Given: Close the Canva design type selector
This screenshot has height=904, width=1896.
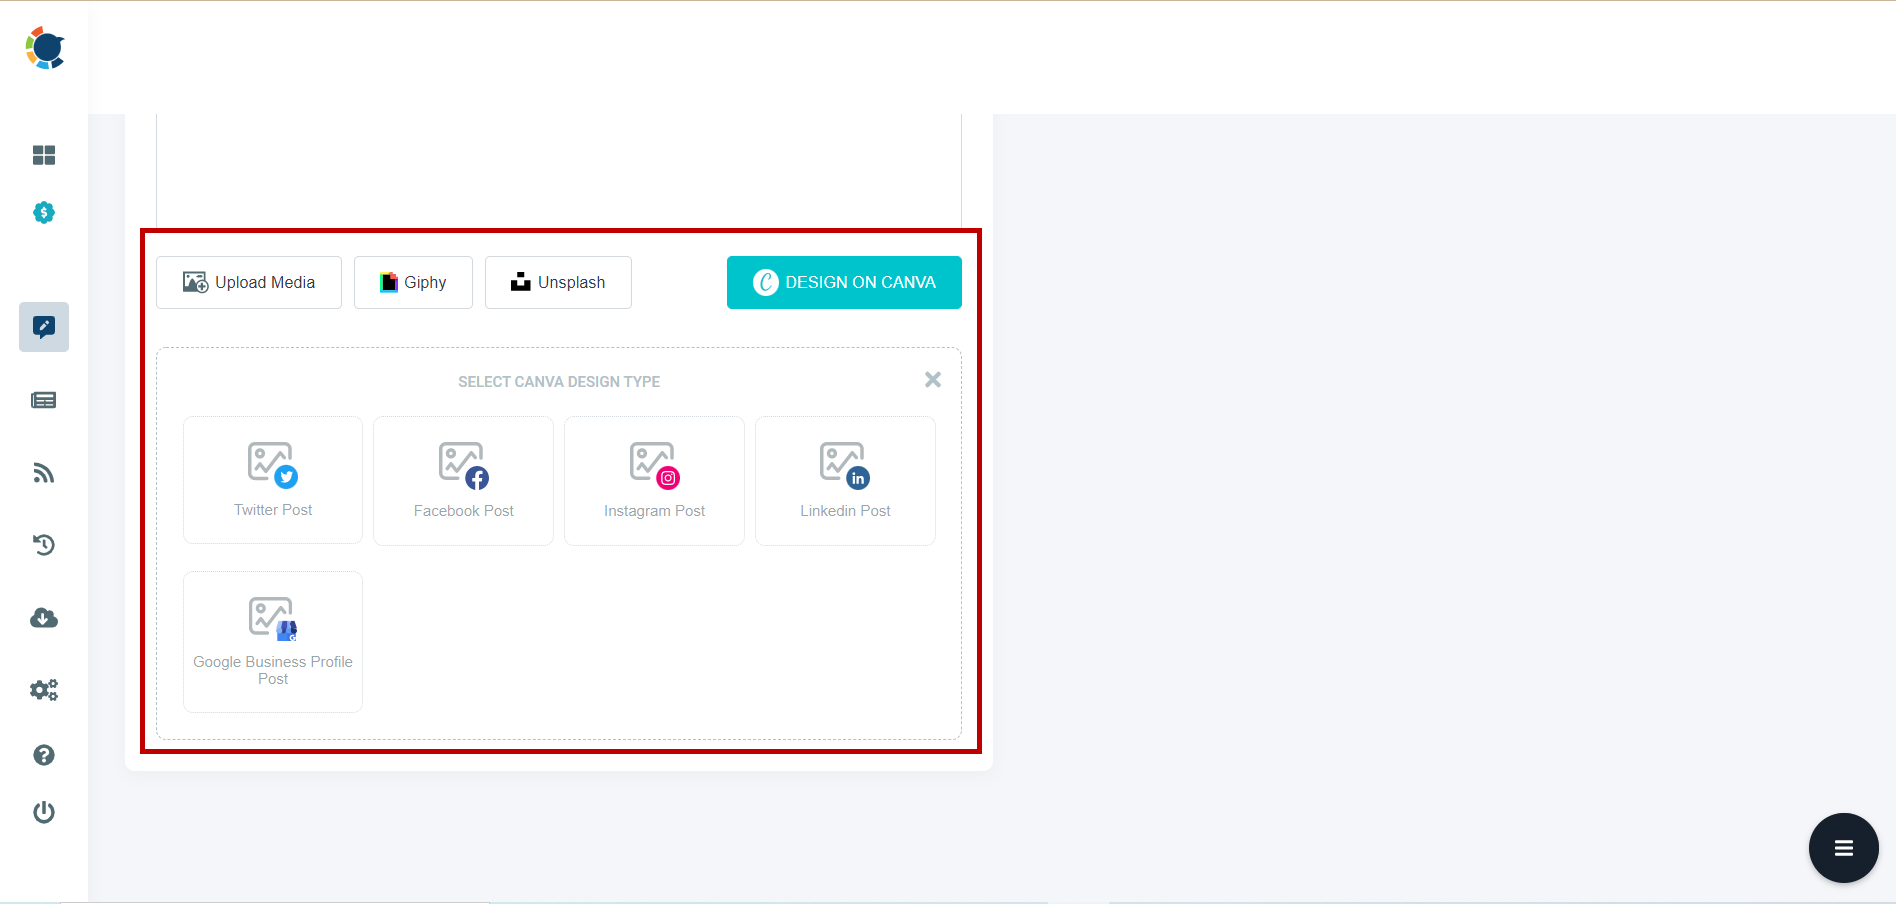Looking at the screenshot, I should [932, 379].
